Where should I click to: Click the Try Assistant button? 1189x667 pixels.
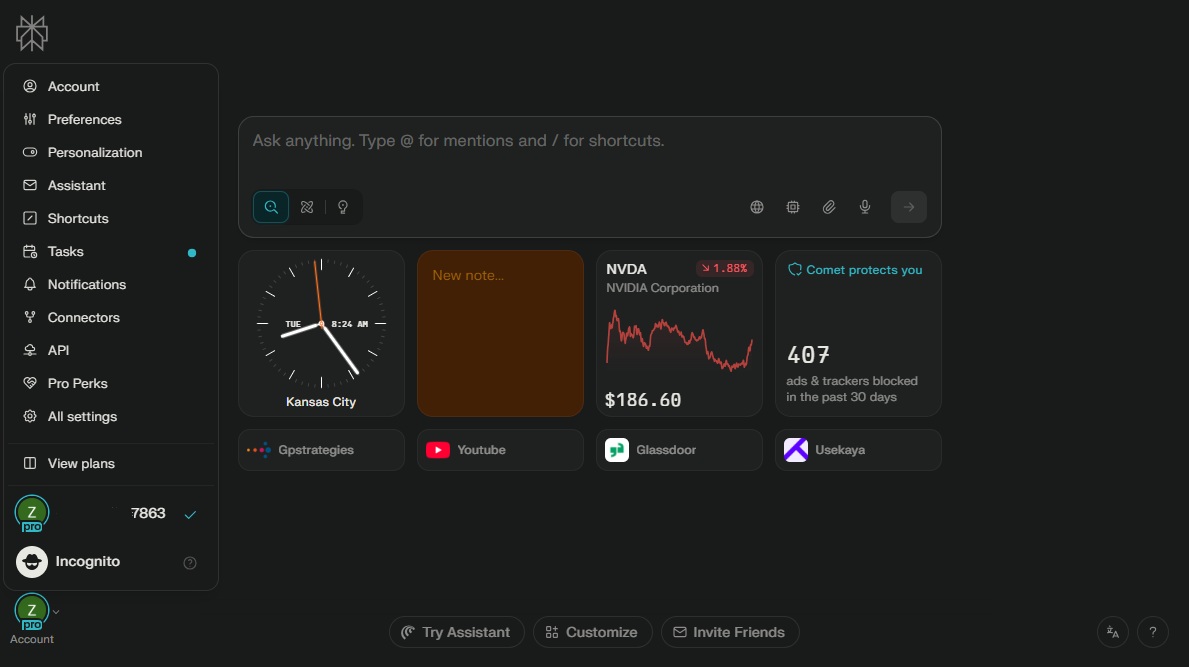click(x=456, y=632)
